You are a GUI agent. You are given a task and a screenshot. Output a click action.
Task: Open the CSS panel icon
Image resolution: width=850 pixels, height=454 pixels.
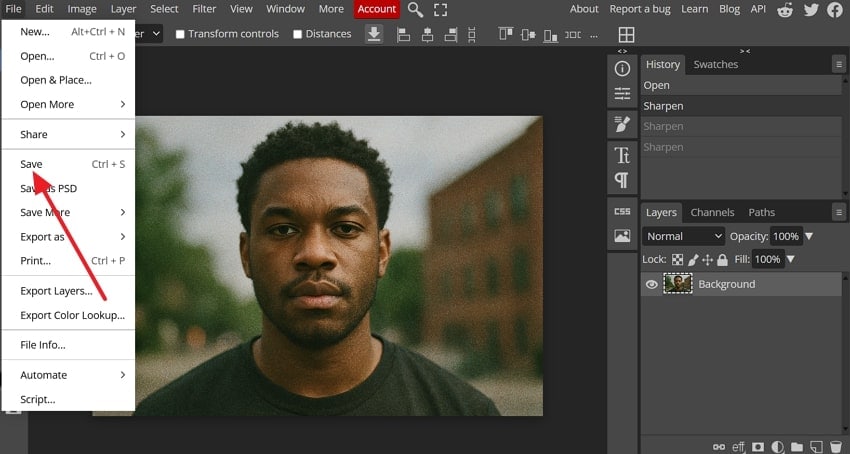coord(622,212)
